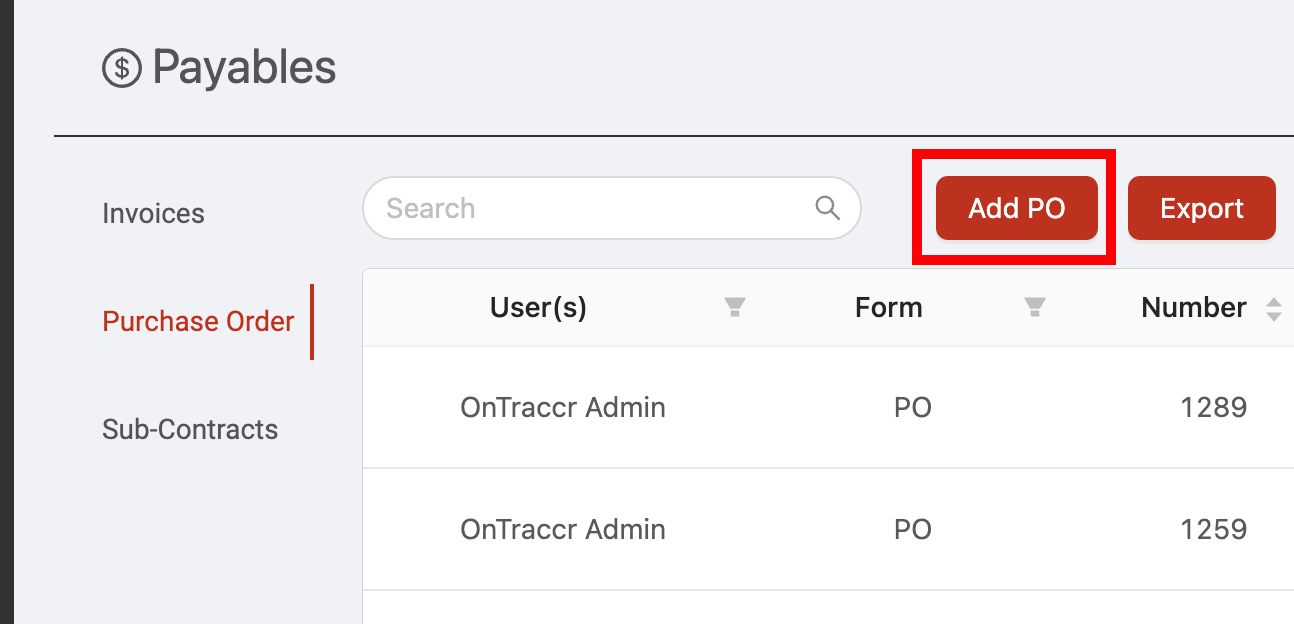Click the Number column header

point(1194,307)
